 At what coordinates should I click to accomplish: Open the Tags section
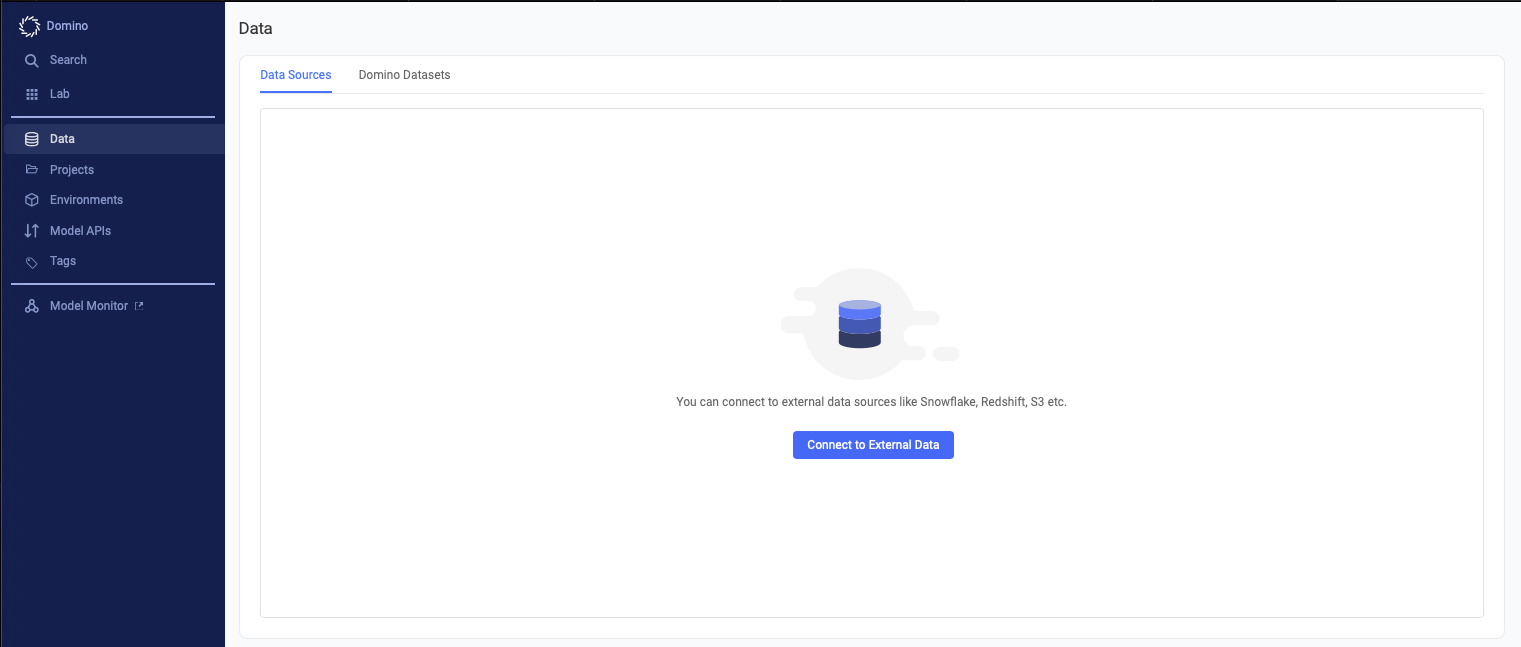[62, 261]
